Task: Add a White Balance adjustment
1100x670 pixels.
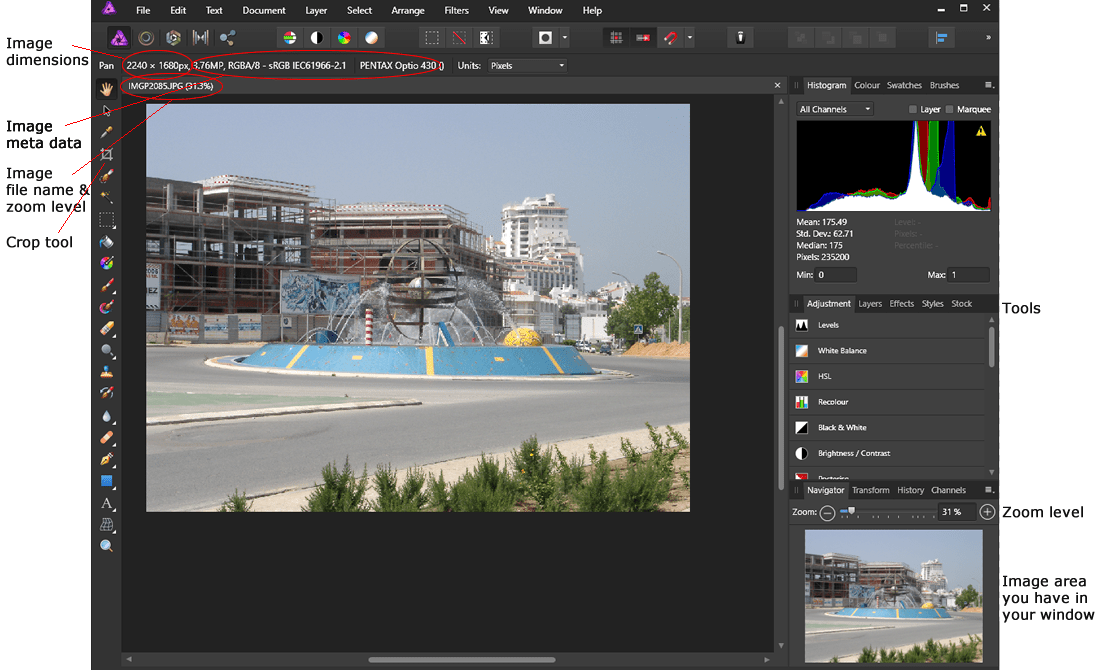Action: [889, 351]
